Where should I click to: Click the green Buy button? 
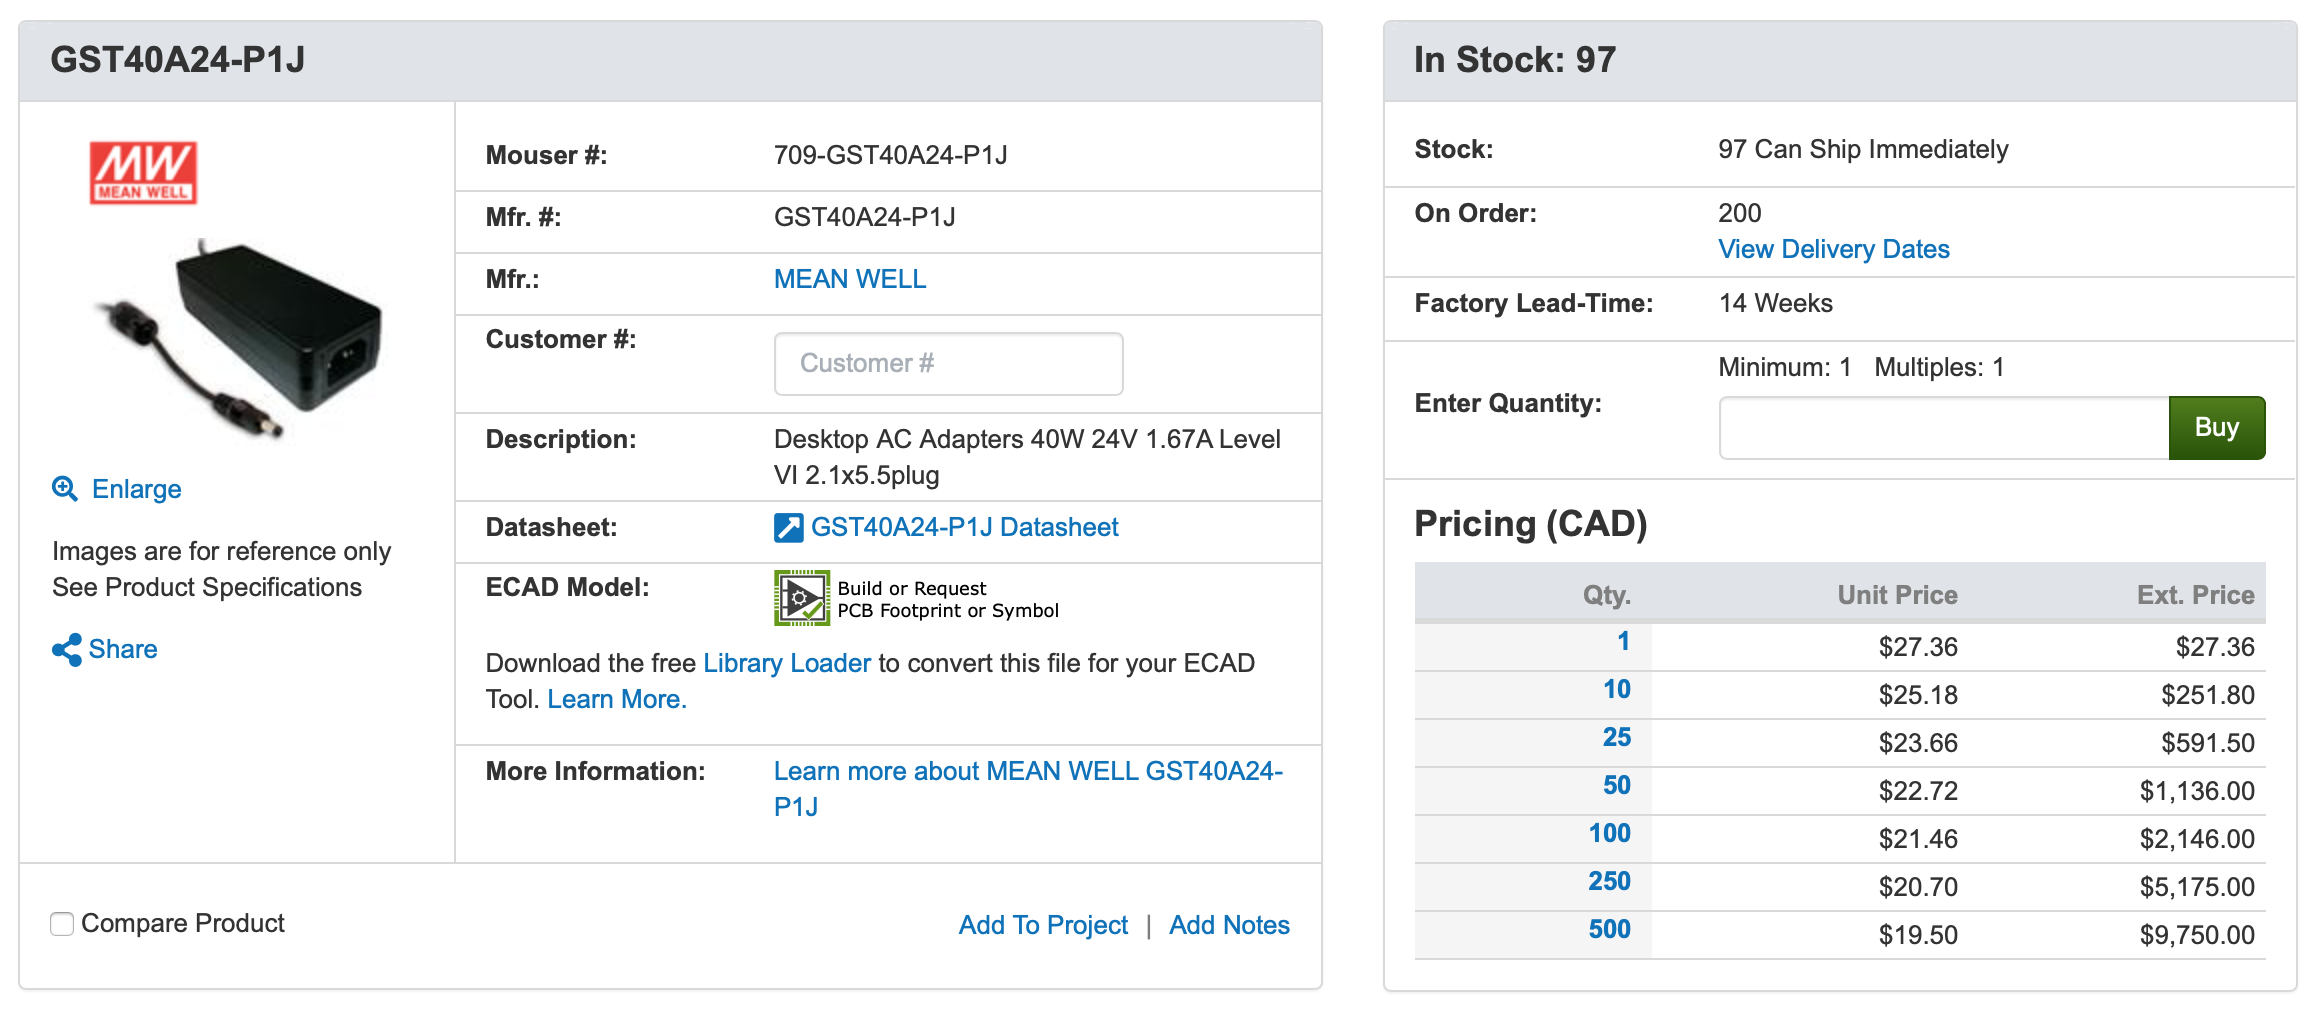coord(2216,428)
